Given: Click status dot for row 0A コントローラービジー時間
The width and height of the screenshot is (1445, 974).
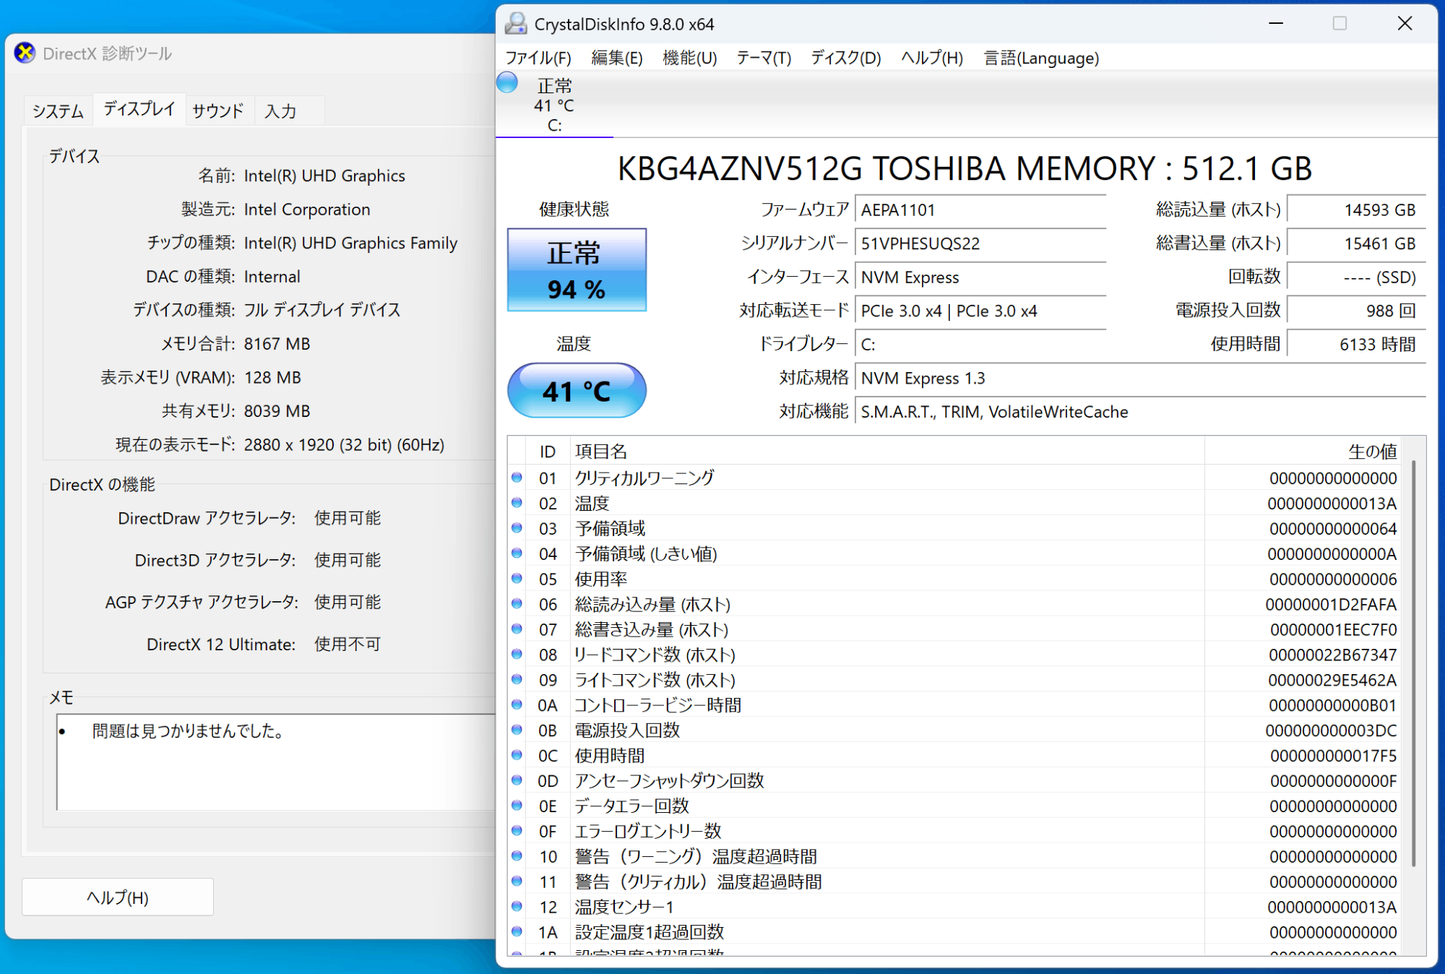Looking at the screenshot, I should (x=517, y=704).
